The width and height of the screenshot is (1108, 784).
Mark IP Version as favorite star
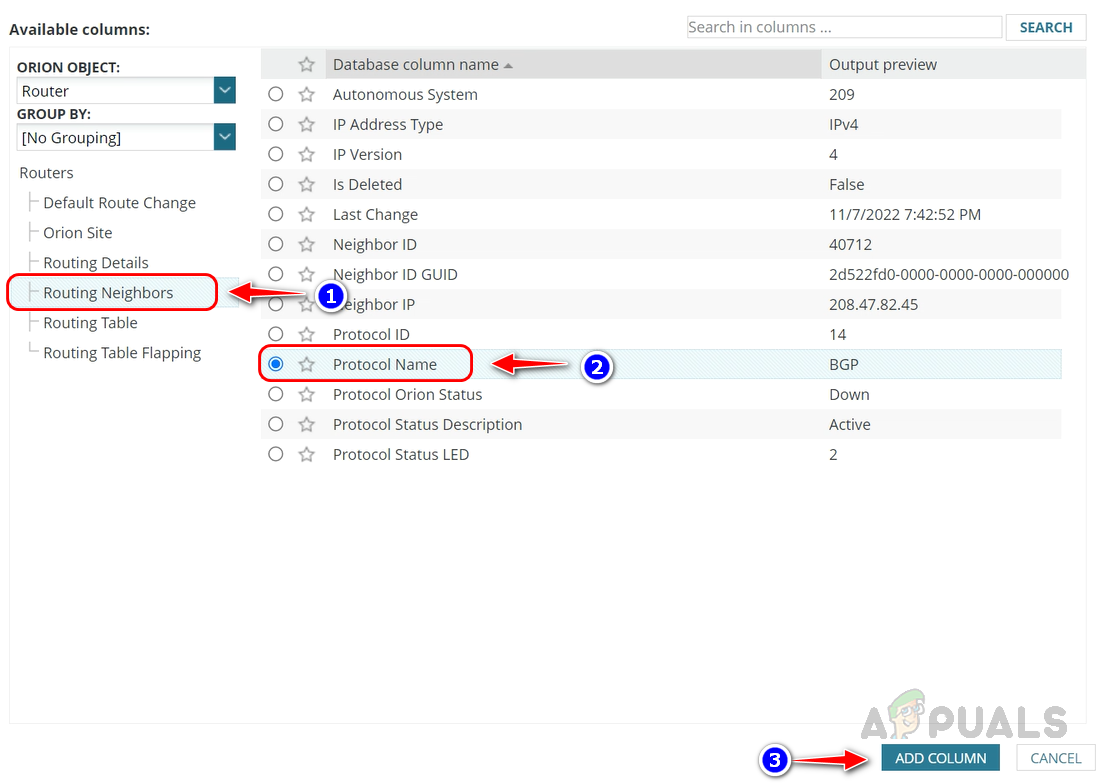click(x=306, y=154)
